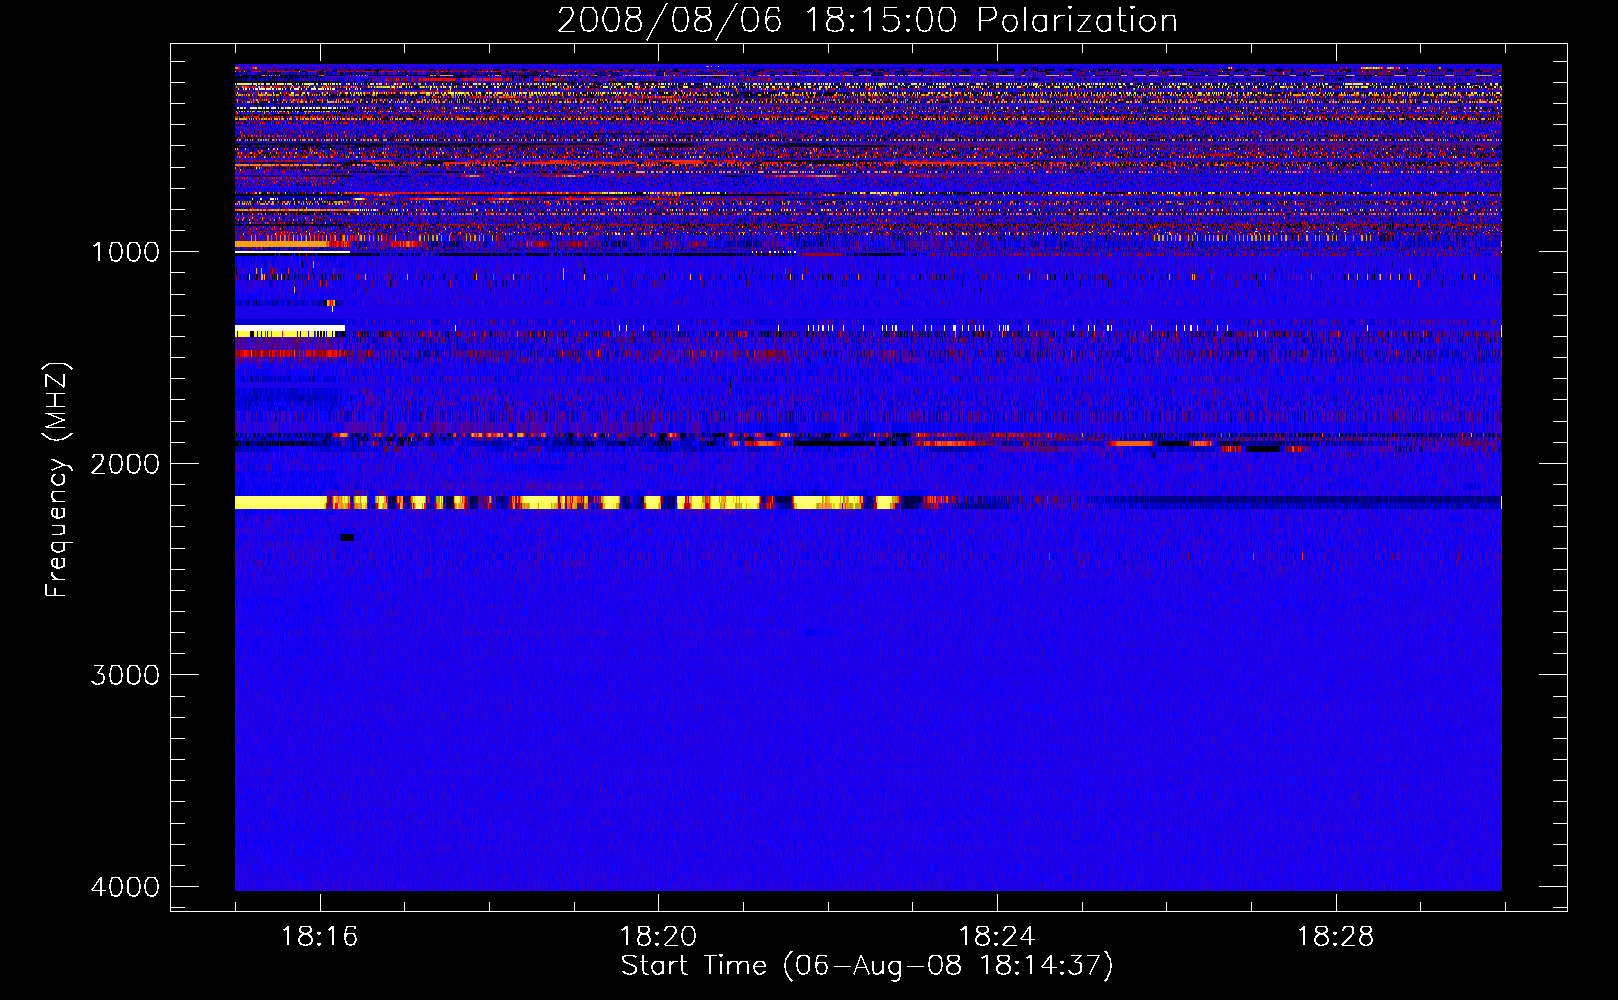The width and height of the screenshot is (1618, 1000).
Task: Select the 4000 MHz frequency axis label
Action: pos(125,887)
